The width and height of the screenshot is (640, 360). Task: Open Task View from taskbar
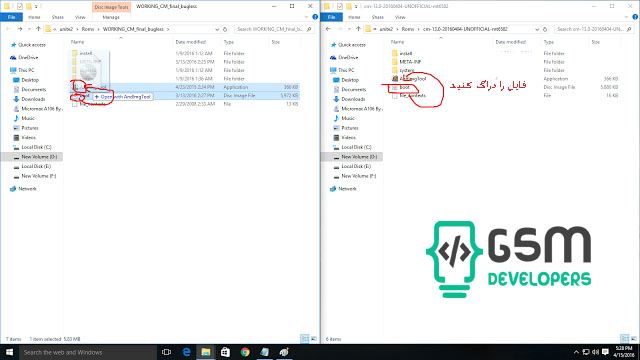(x=166, y=352)
